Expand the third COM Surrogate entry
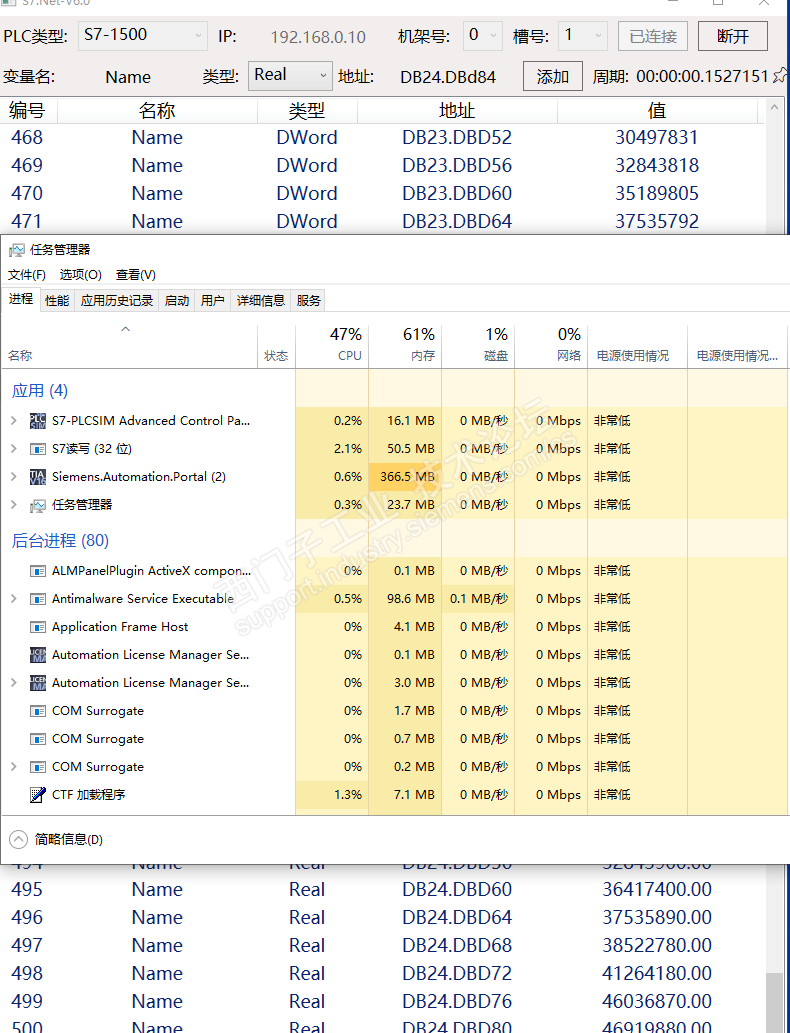Screen dimensions: 790x1033 click(14, 767)
